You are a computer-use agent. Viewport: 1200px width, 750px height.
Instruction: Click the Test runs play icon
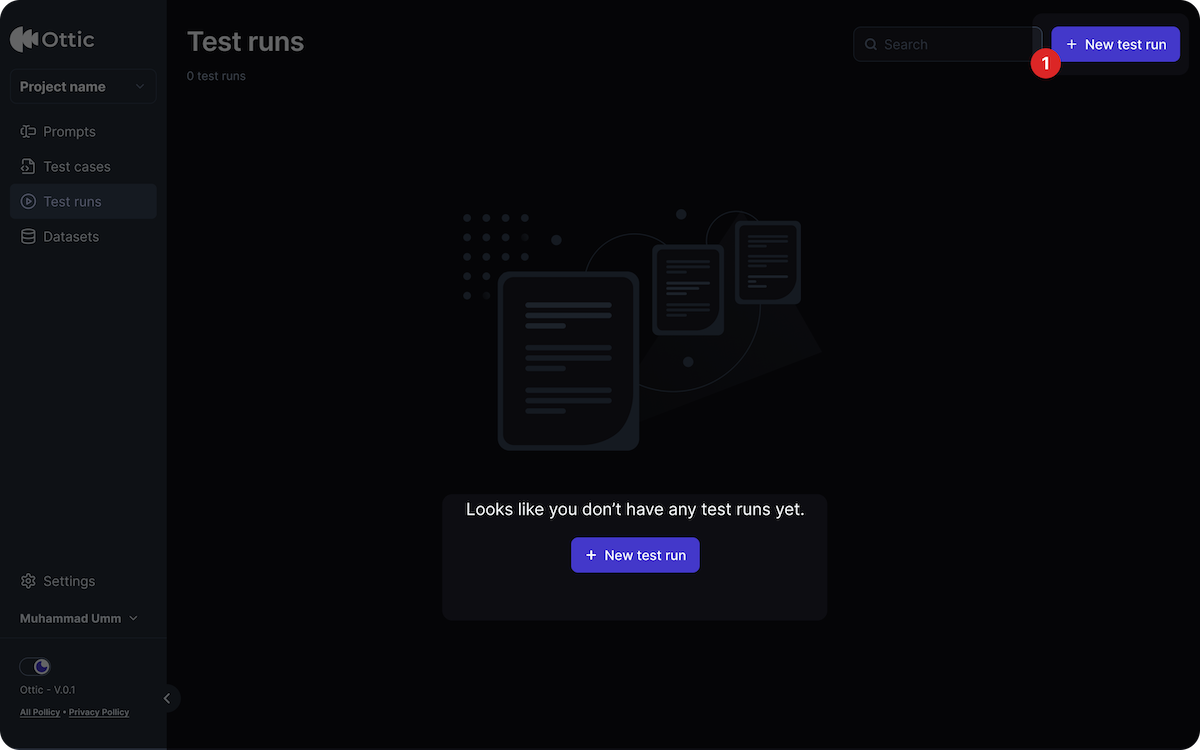pyautogui.click(x=26, y=201)
